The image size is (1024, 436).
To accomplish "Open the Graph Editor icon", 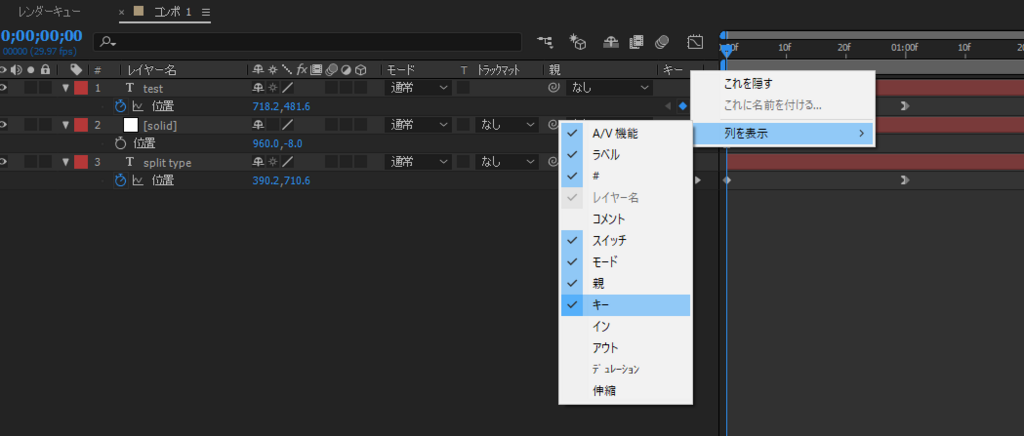I will click(695, 42).
